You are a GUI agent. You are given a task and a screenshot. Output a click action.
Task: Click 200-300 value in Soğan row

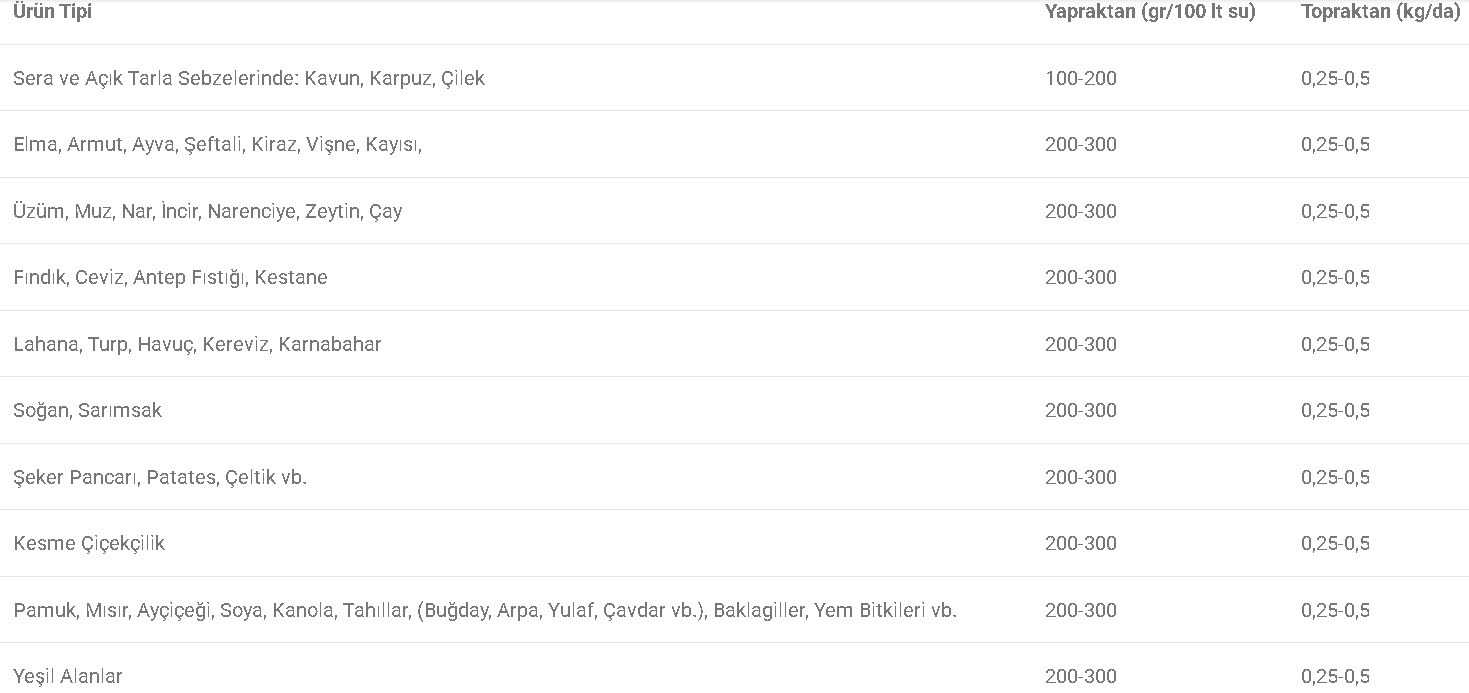tap(1081, 410)
